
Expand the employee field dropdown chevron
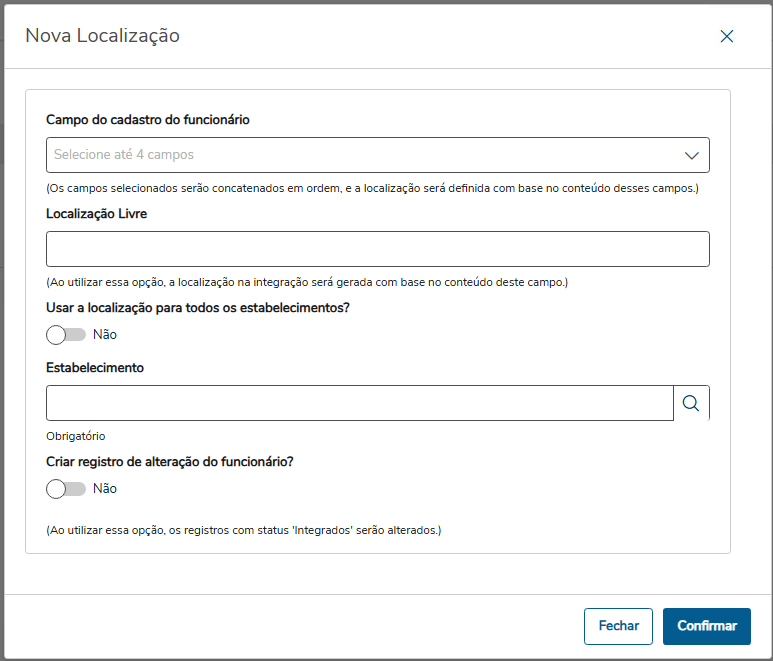691,155
